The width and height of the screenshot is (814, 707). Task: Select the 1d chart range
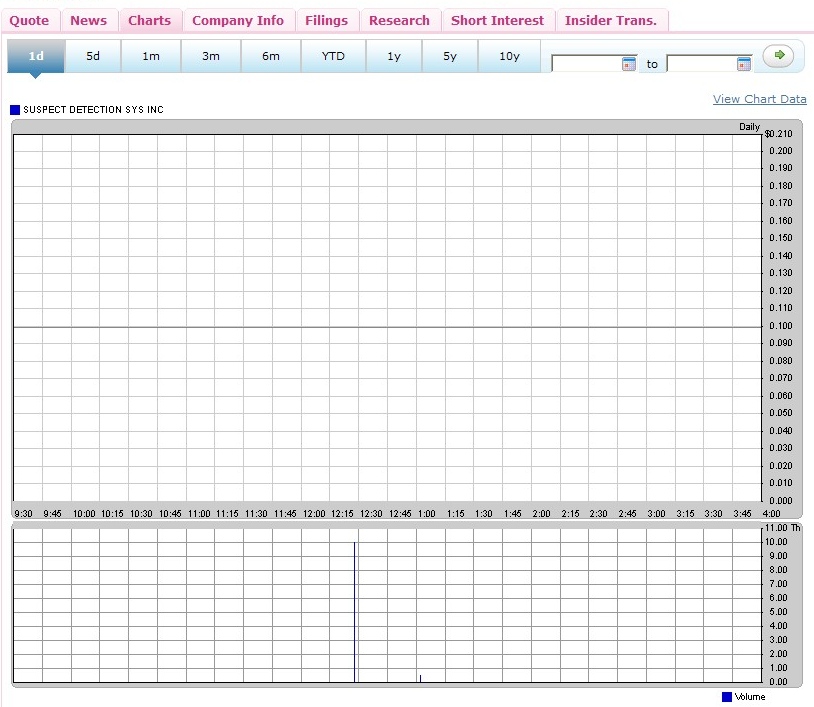[36, 56]
